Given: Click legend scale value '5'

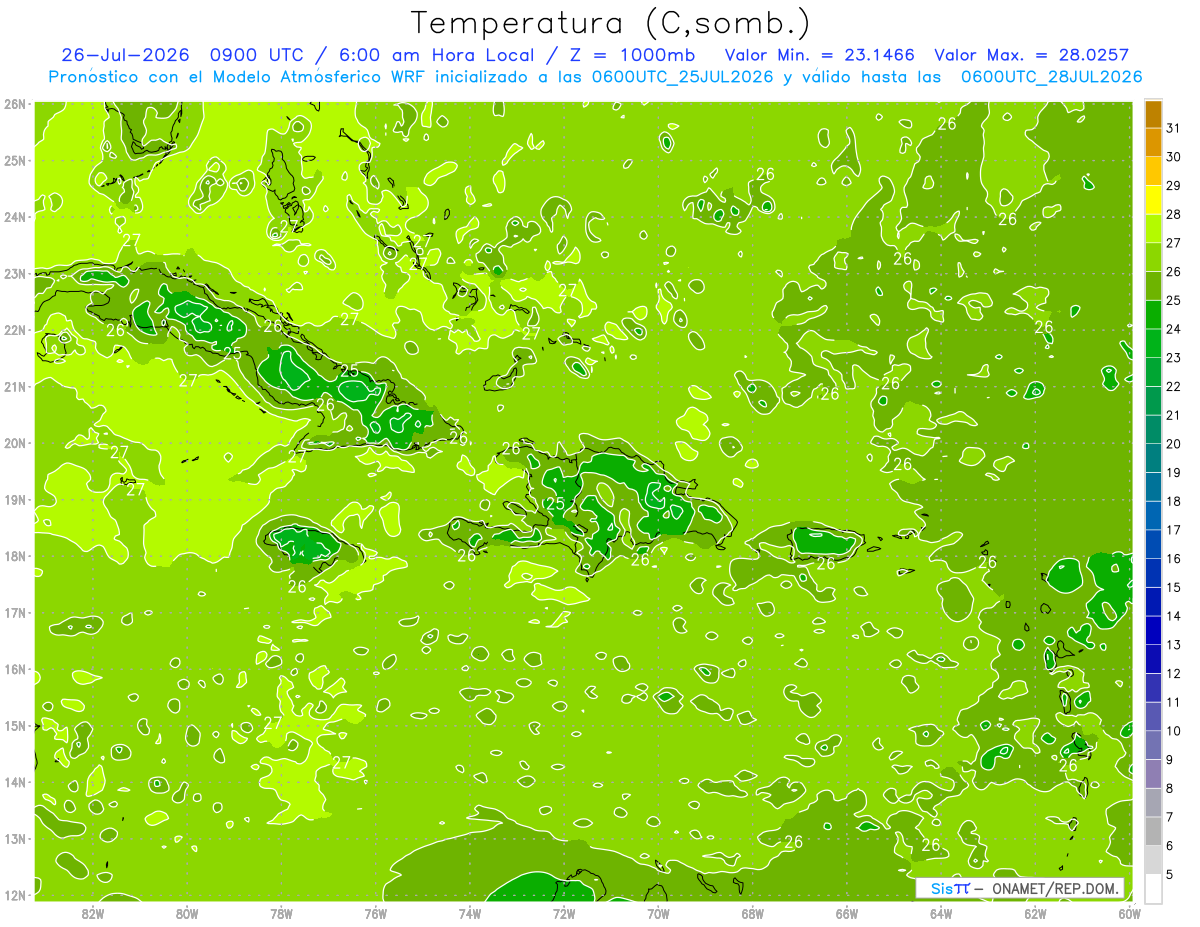Looking at the screenshot, I should tap(1170, 874).
